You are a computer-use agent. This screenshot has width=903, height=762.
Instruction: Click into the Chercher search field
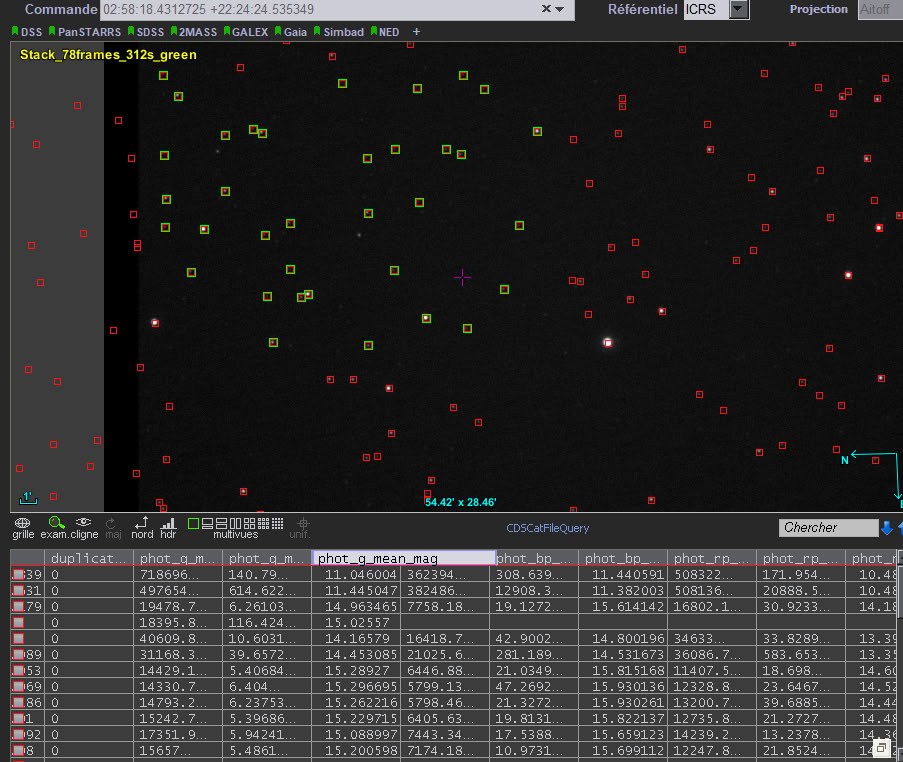(x=828, y=528)
